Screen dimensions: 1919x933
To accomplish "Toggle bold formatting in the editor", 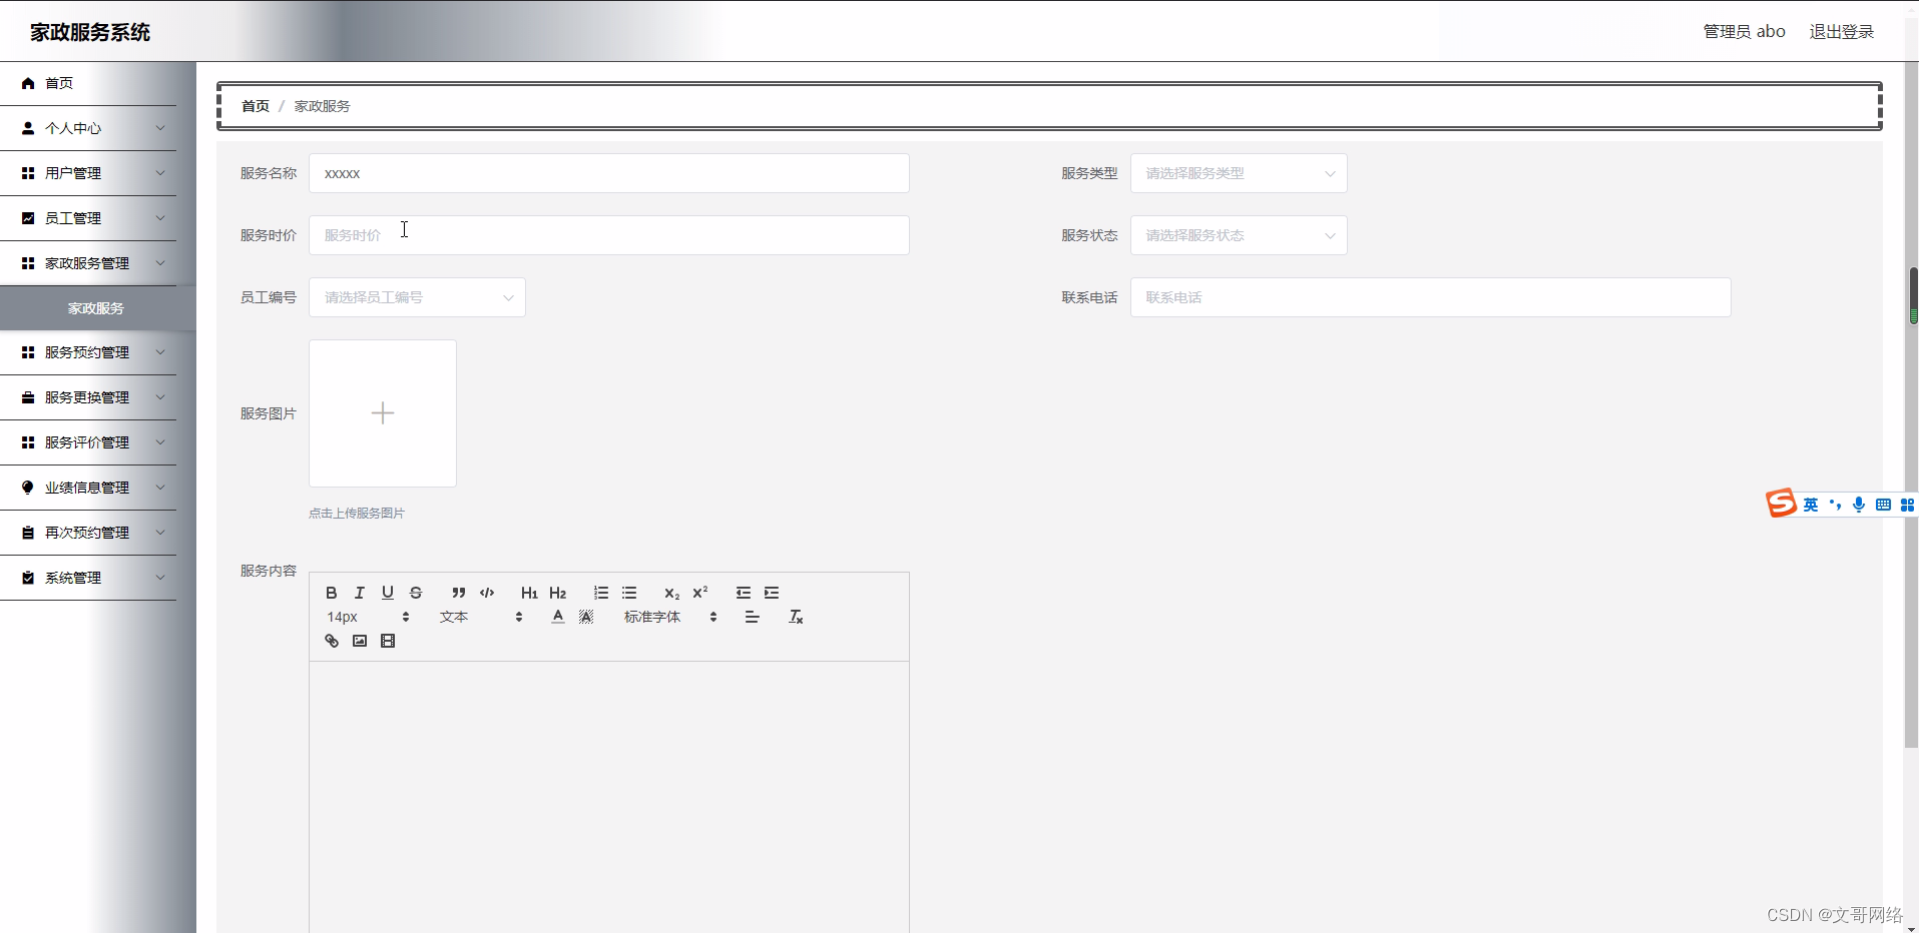I will click(331, 592).
